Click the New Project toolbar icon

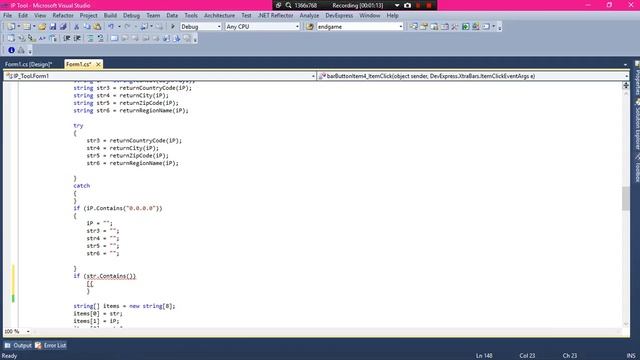[x=11, y=27]
